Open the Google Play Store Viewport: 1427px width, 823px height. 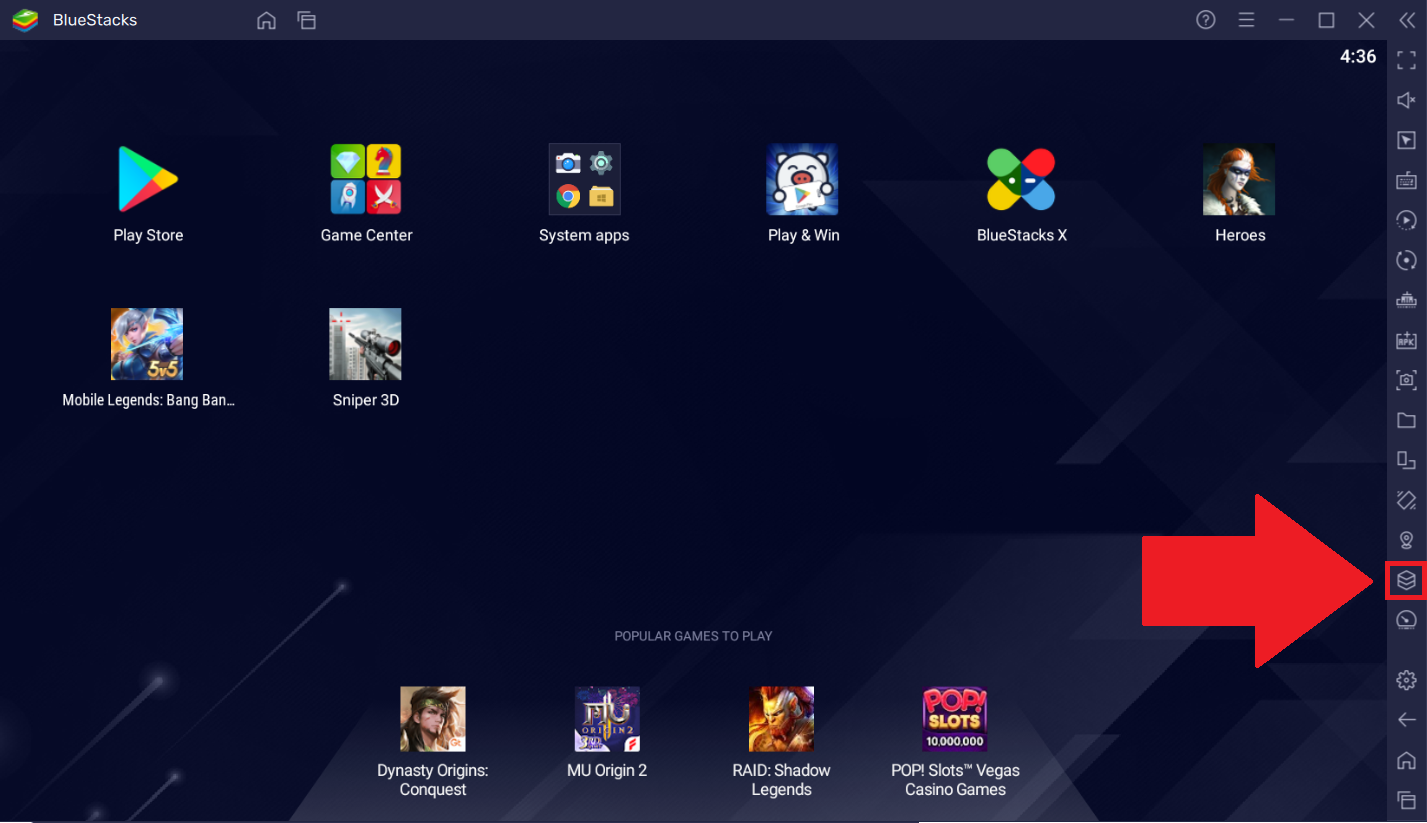point(147,180)
